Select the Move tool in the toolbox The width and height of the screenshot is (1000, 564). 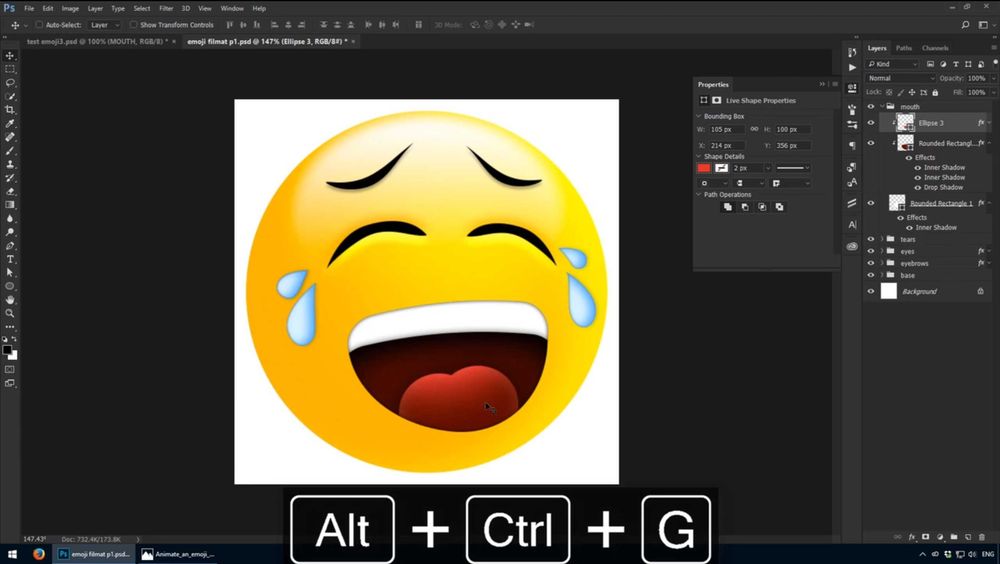(10, 56)
